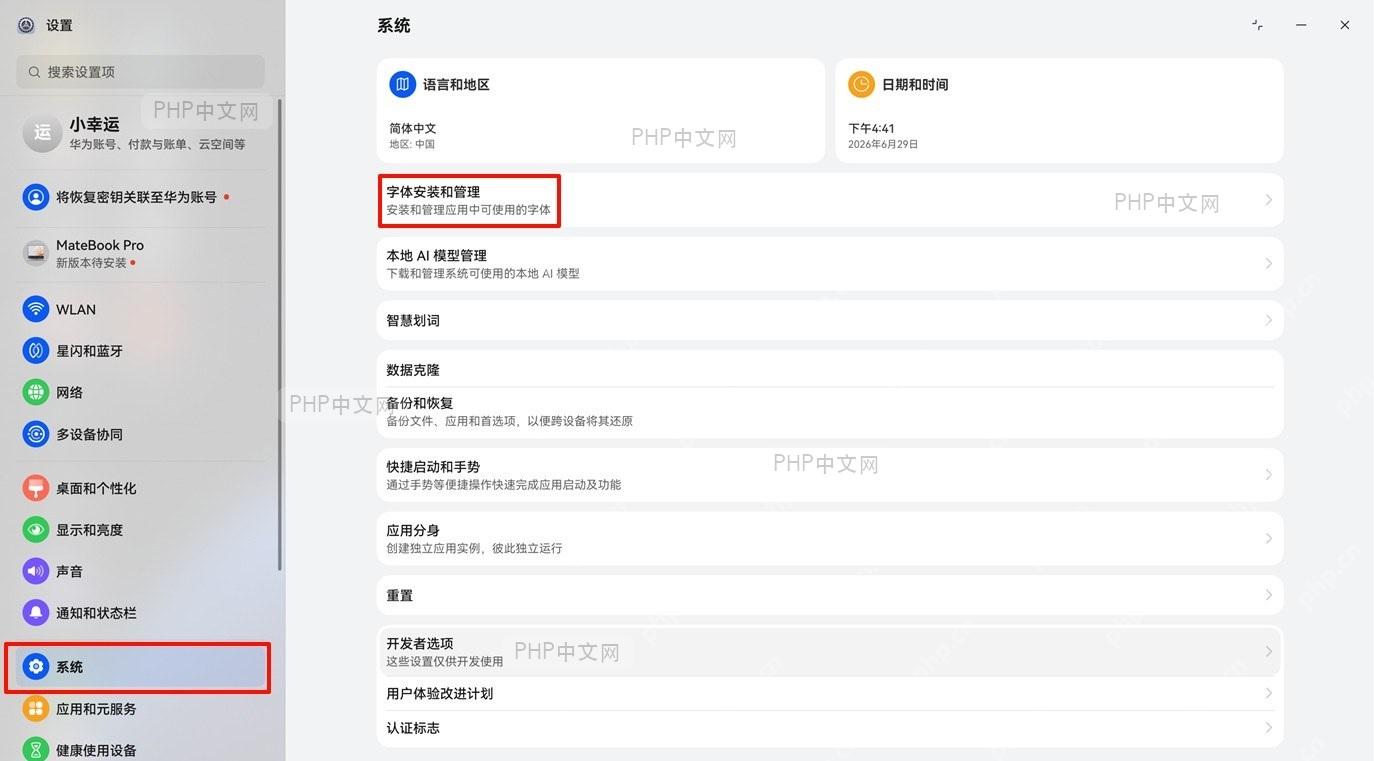Click the 将恢复密钥关联至华为账号 person icon
The width and height of the screenshot is (1374, 761).
pyautogui.click(x=36, y=197)
